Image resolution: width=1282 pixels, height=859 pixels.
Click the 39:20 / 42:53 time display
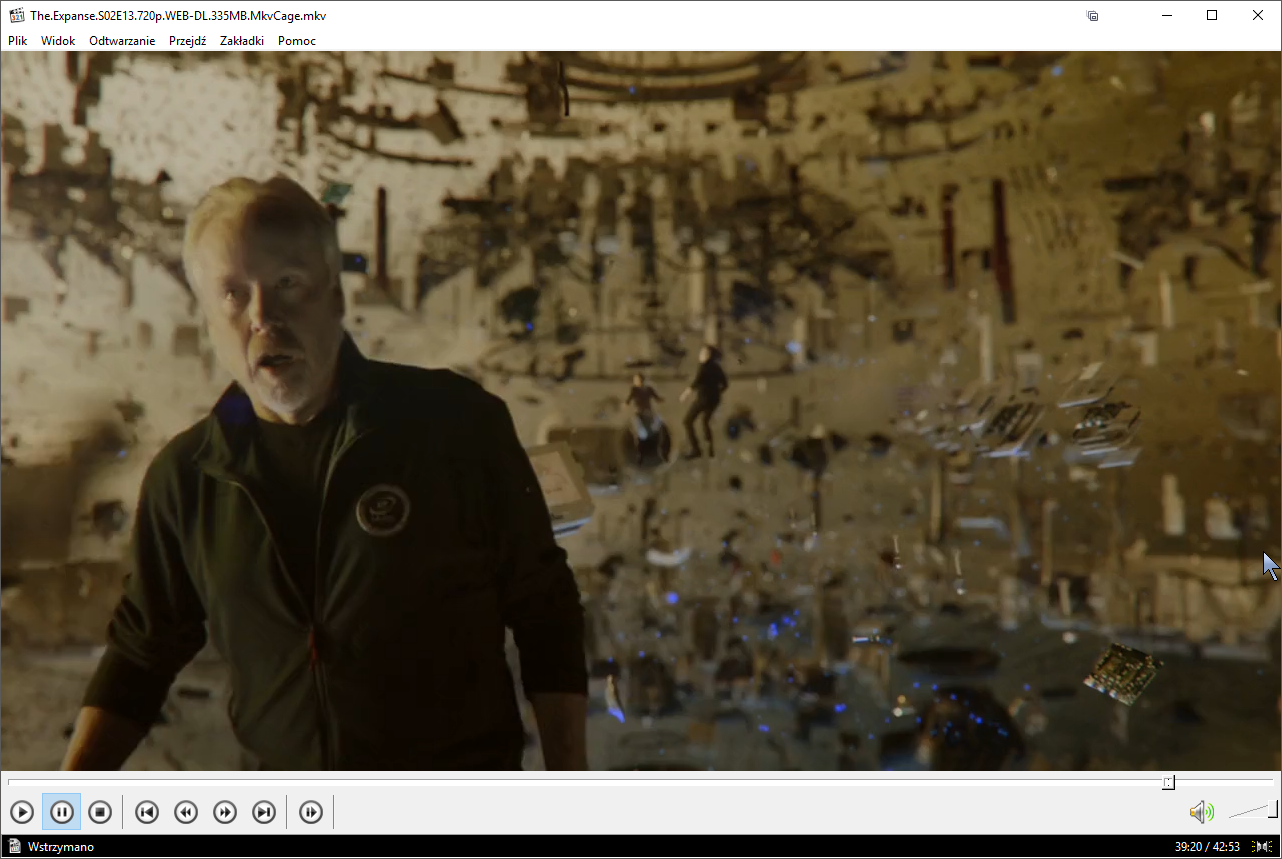pyautogui.click(x=1207, y=847)
